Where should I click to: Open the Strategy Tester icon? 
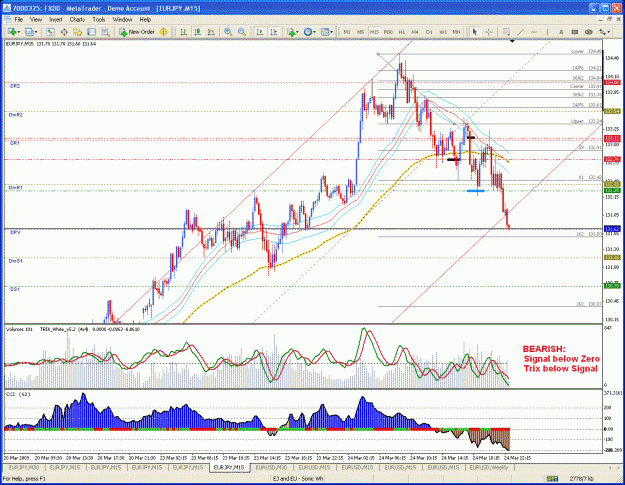[105, 32]
